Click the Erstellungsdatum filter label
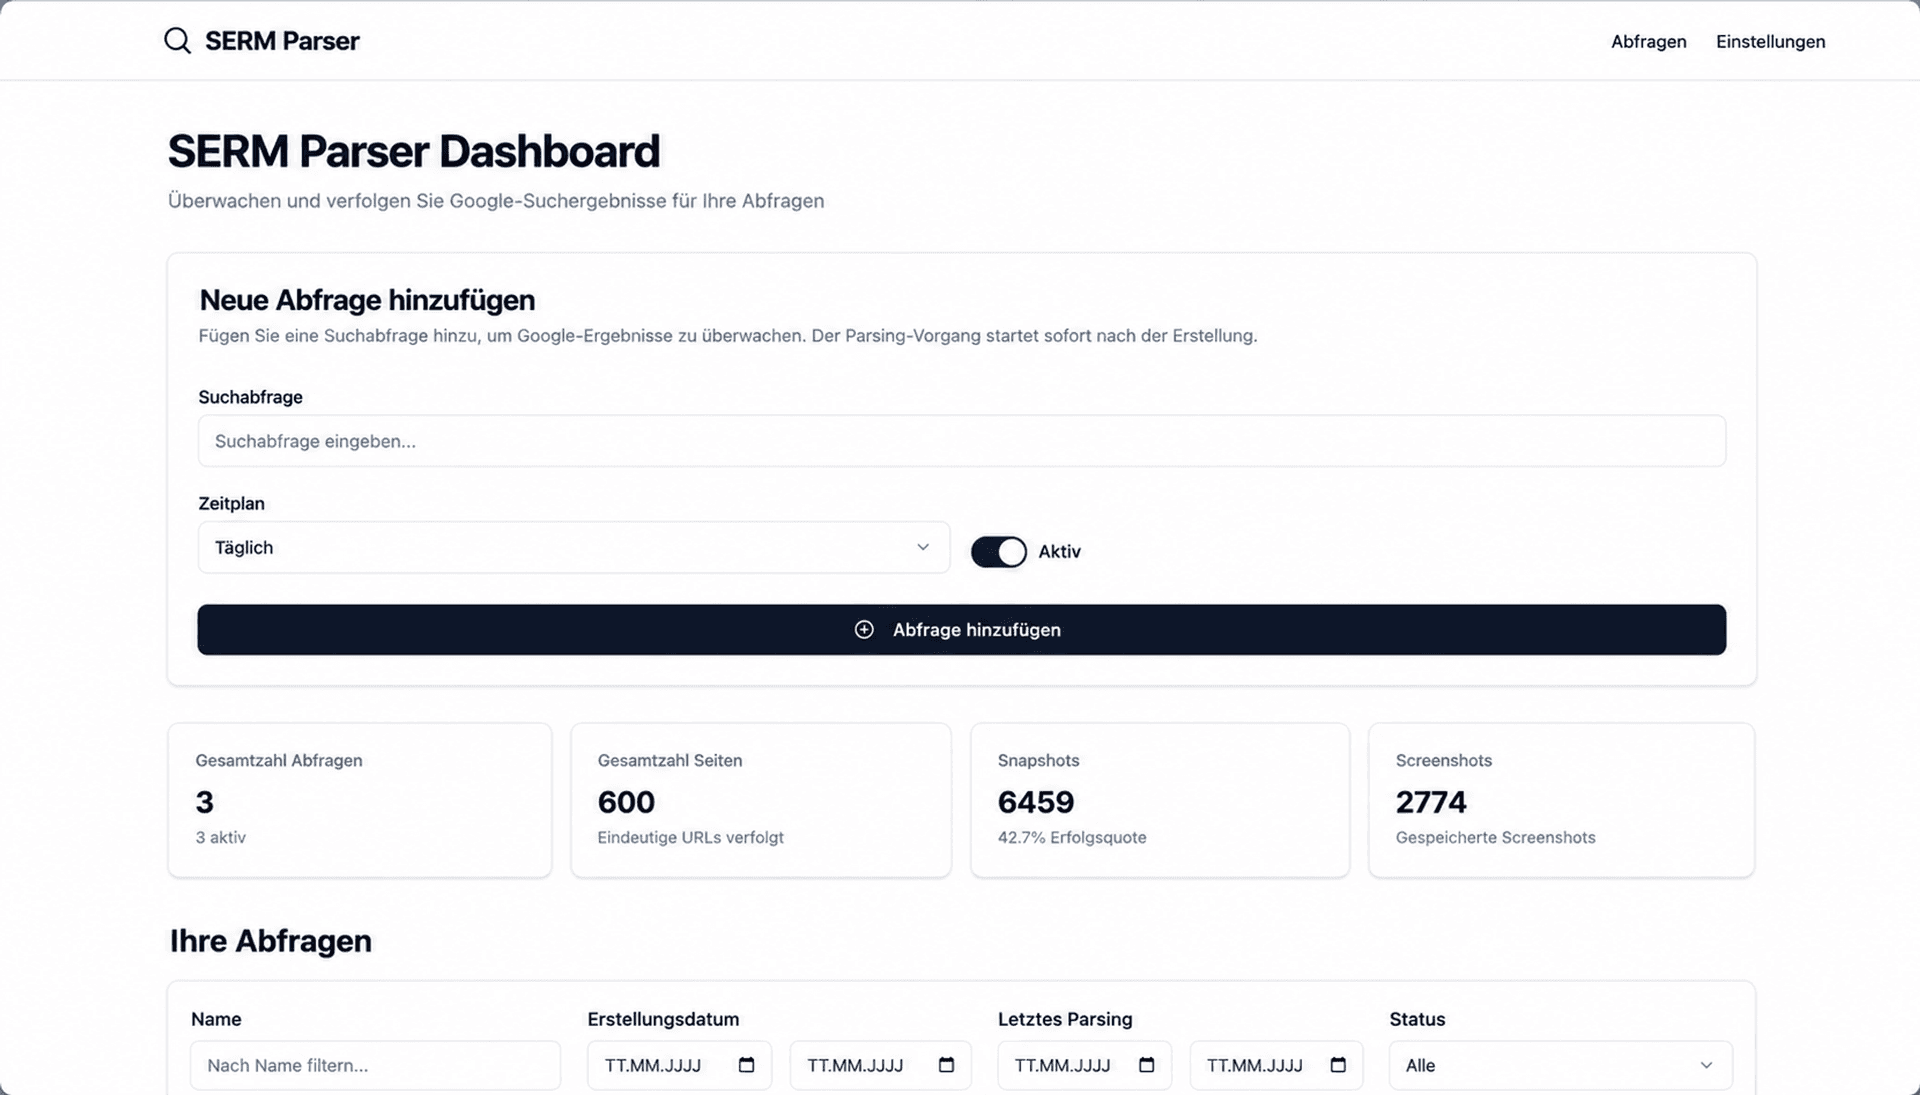Viewport: 1920px width, 1095px height. click(663, 1019)
